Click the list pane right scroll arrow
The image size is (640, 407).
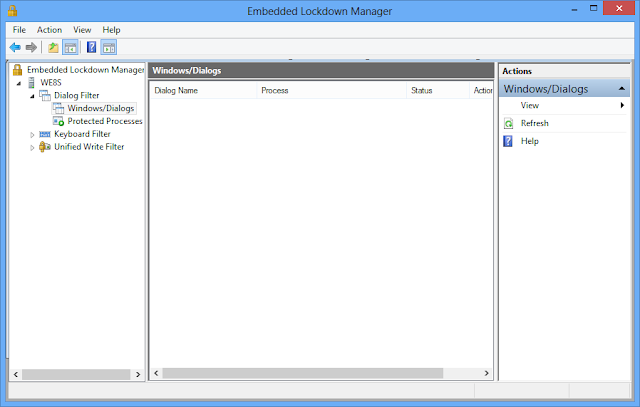(487, 373)
